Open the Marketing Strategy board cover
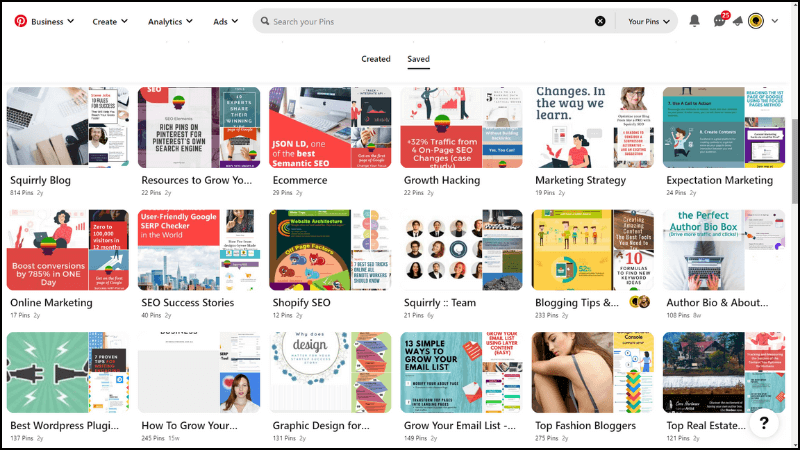The height and width of the screenshot is (450, 800). coord(592,127)
